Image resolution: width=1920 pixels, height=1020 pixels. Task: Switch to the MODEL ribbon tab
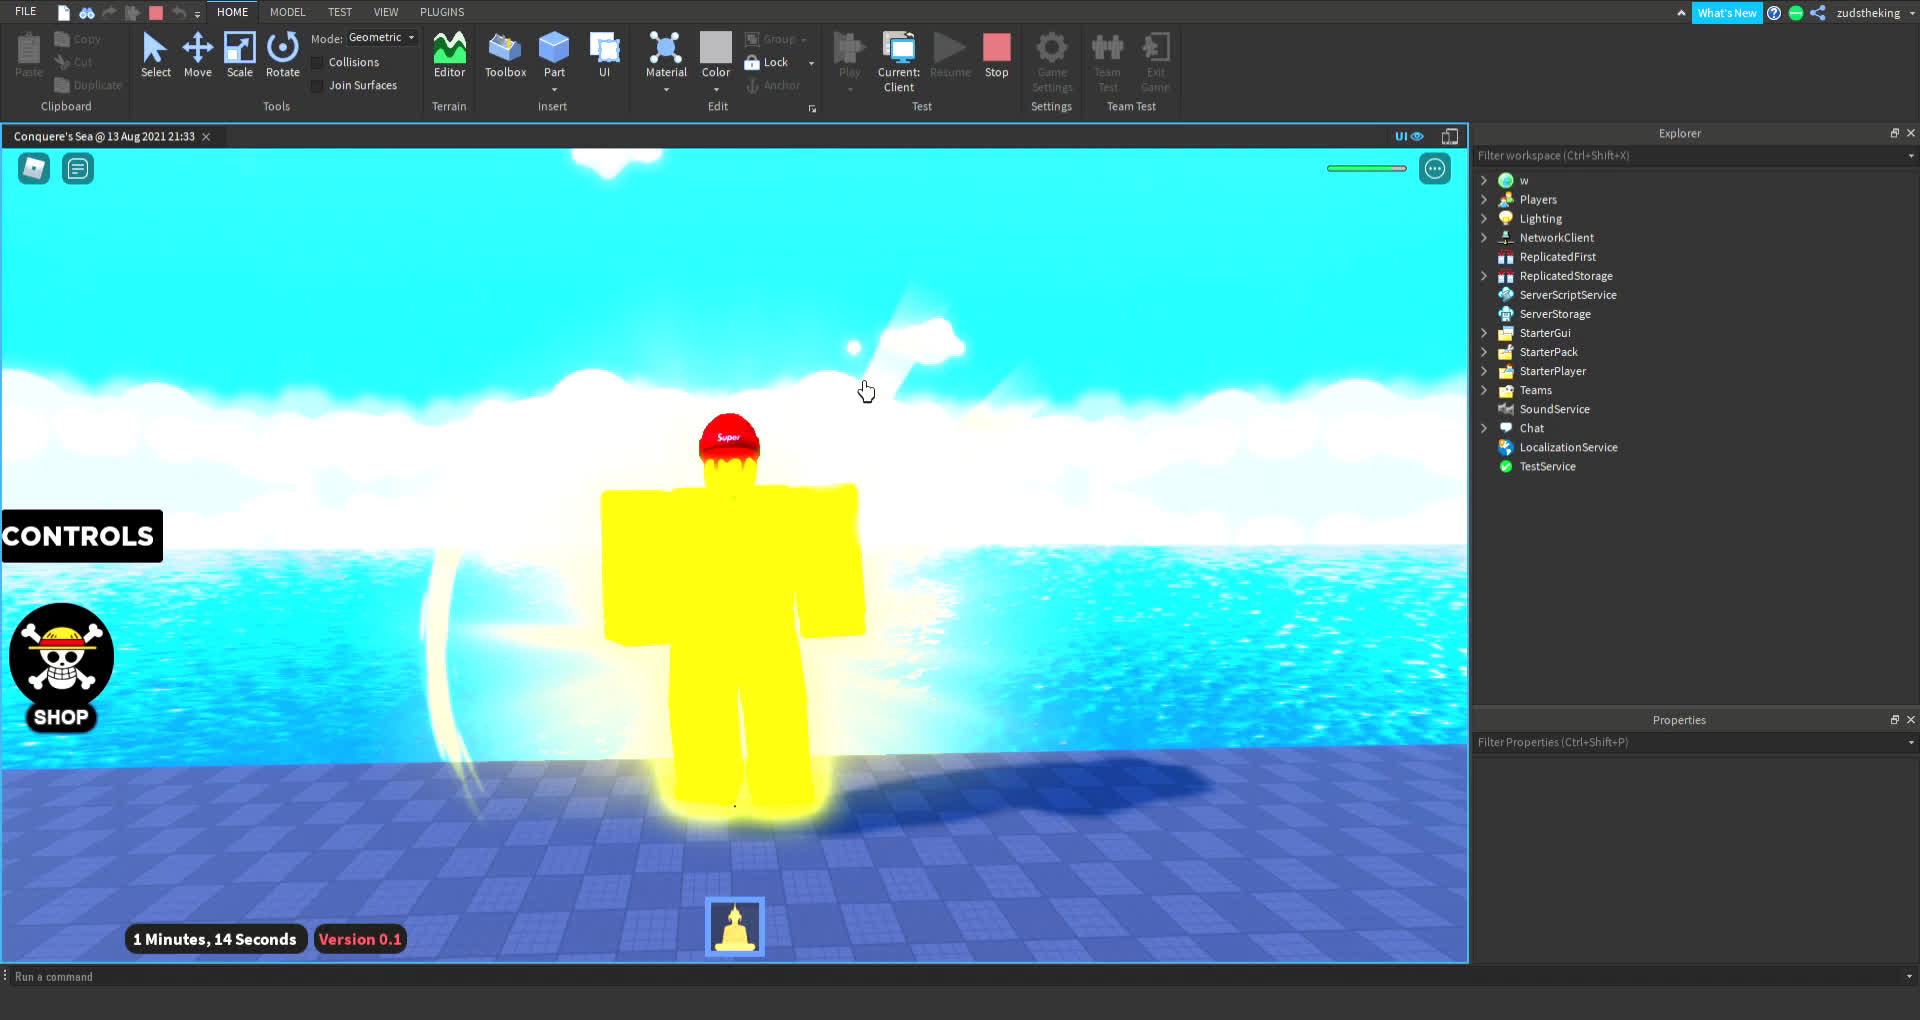click(287, 12)
